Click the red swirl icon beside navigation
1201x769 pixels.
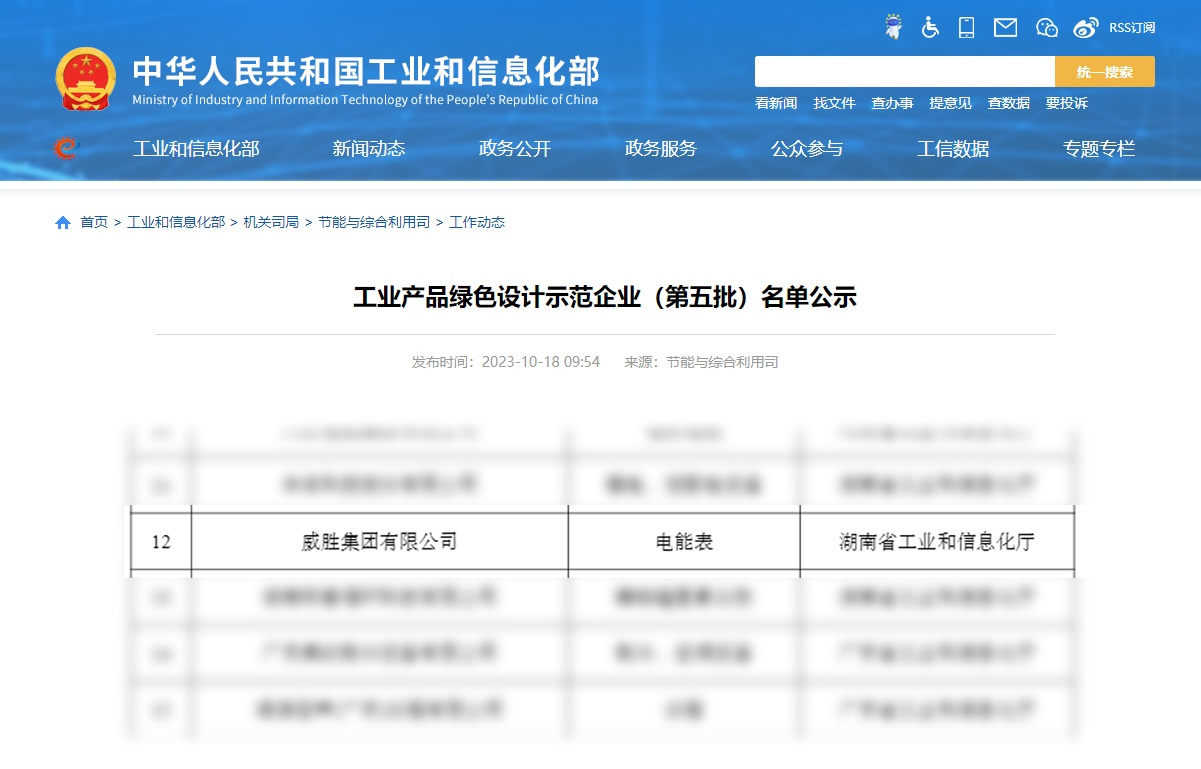[x=66, y=149]
